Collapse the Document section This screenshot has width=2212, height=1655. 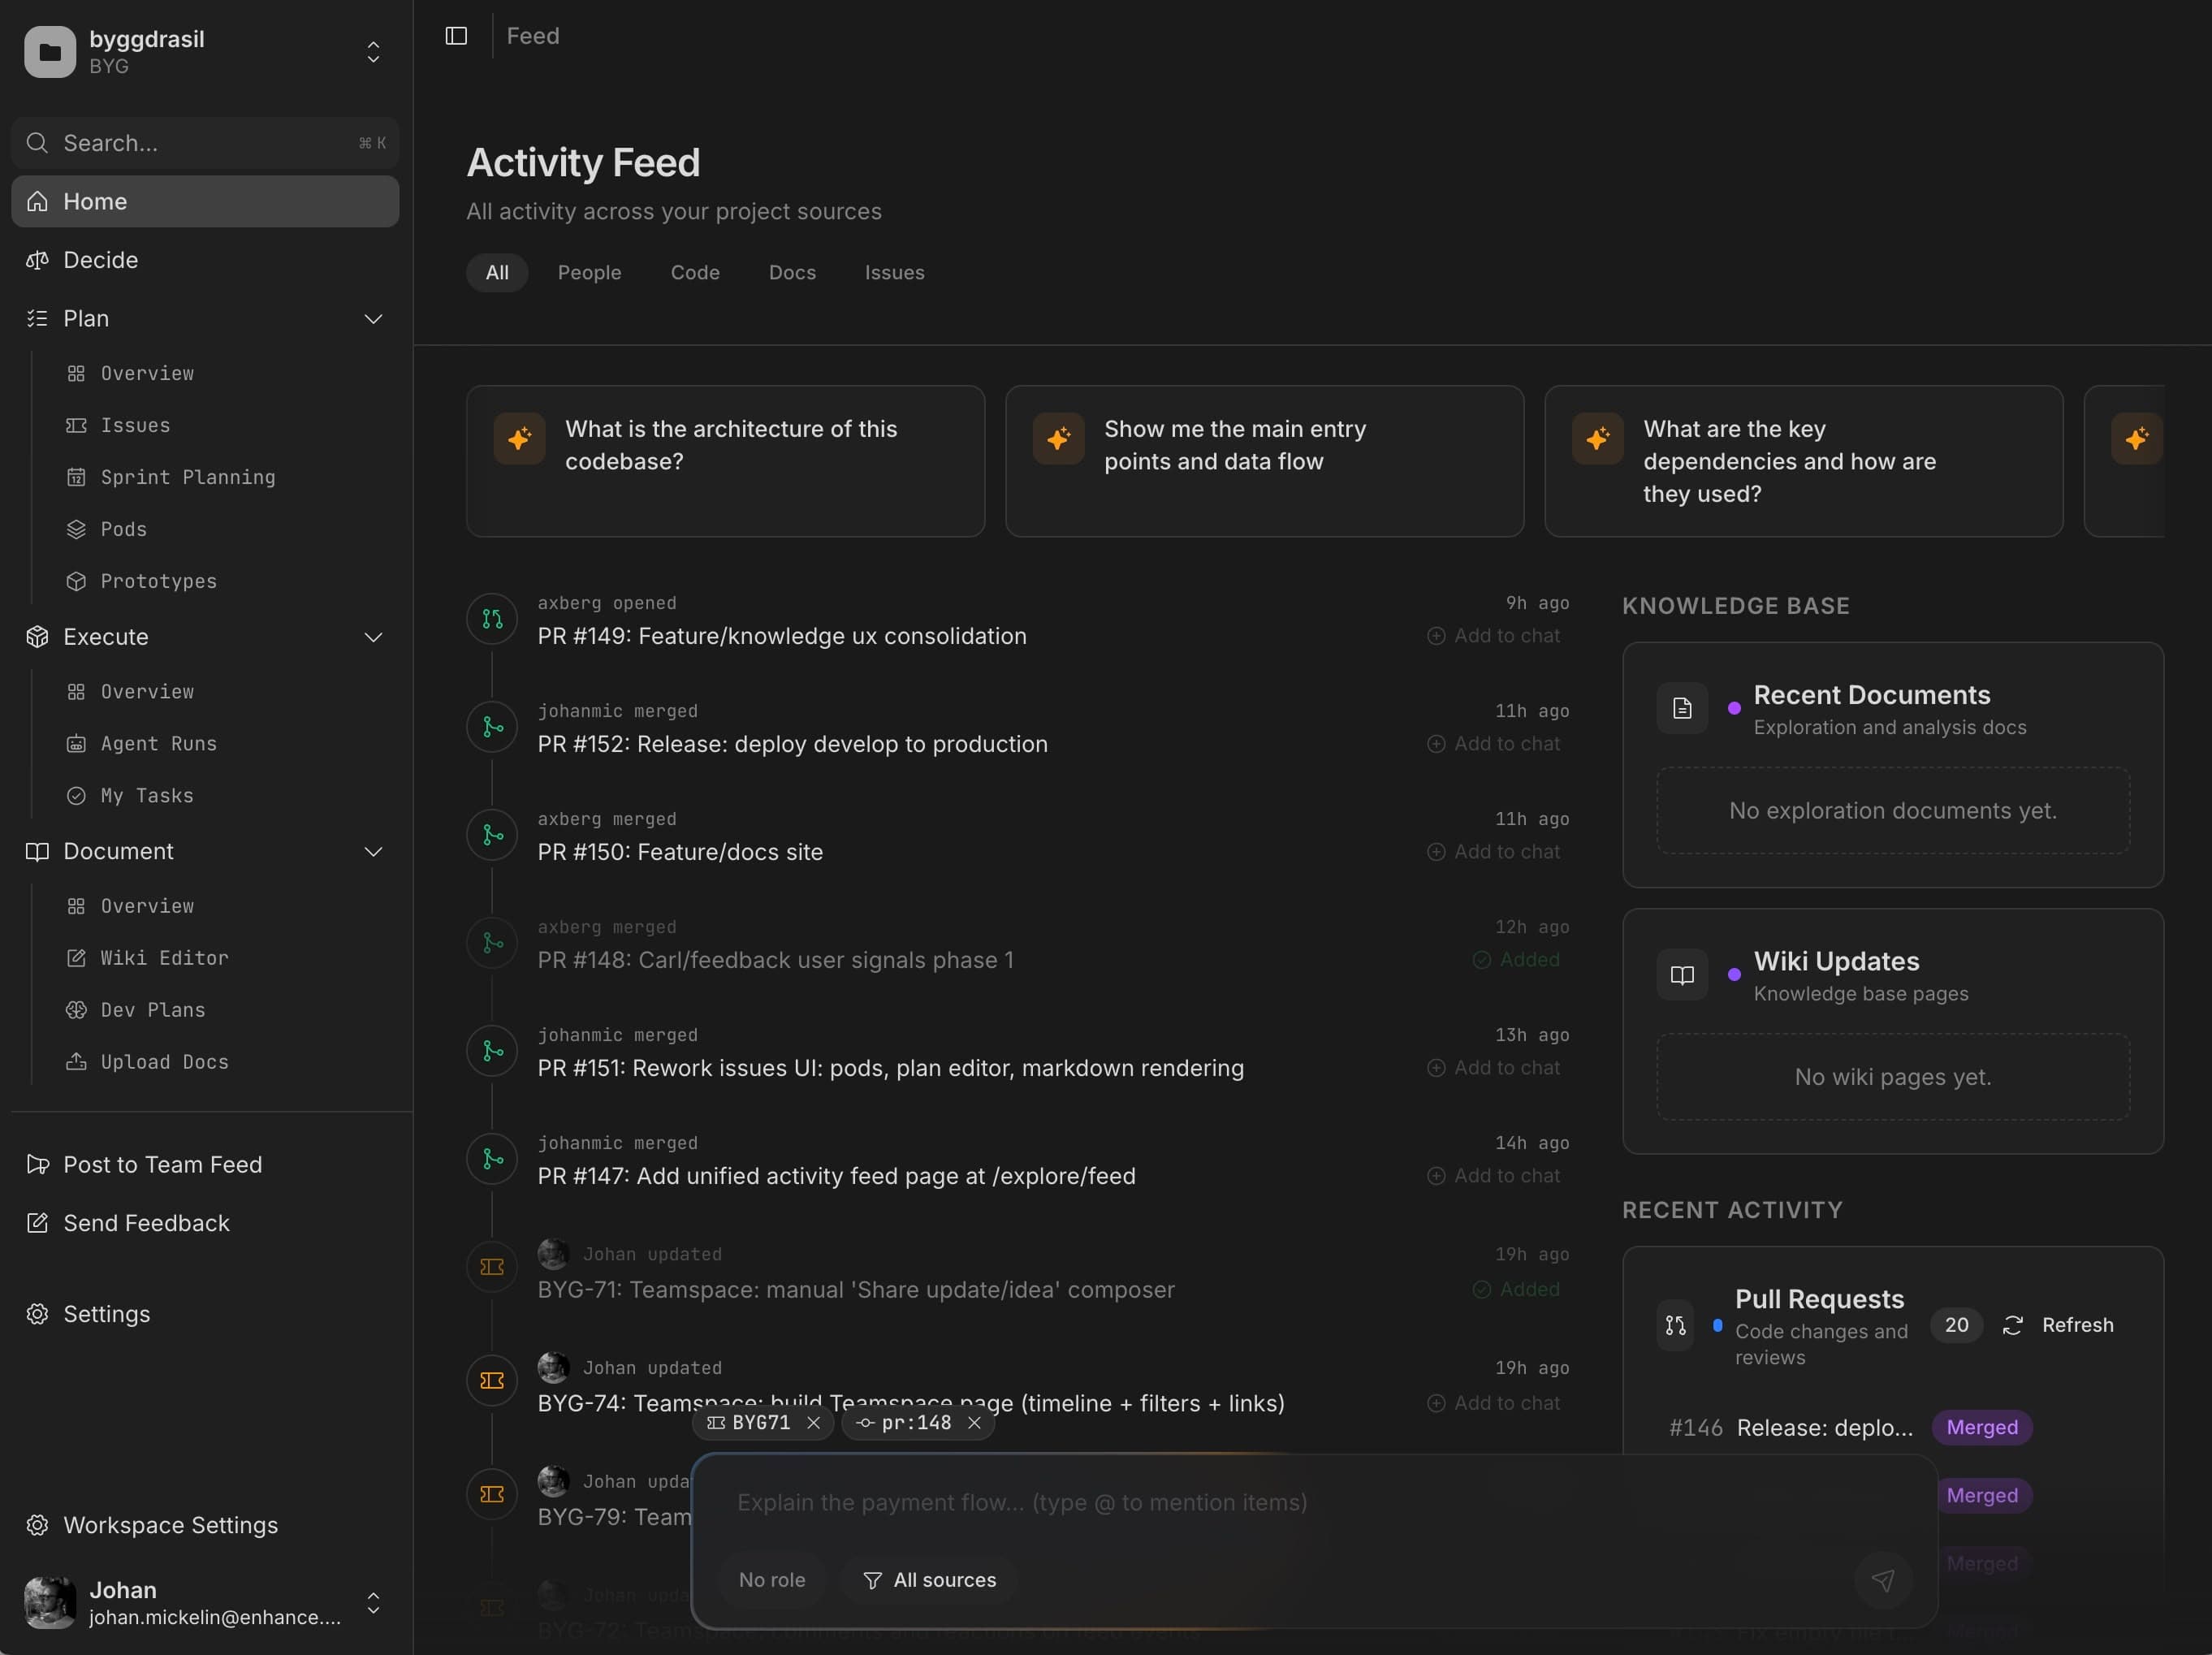[373, 852]
